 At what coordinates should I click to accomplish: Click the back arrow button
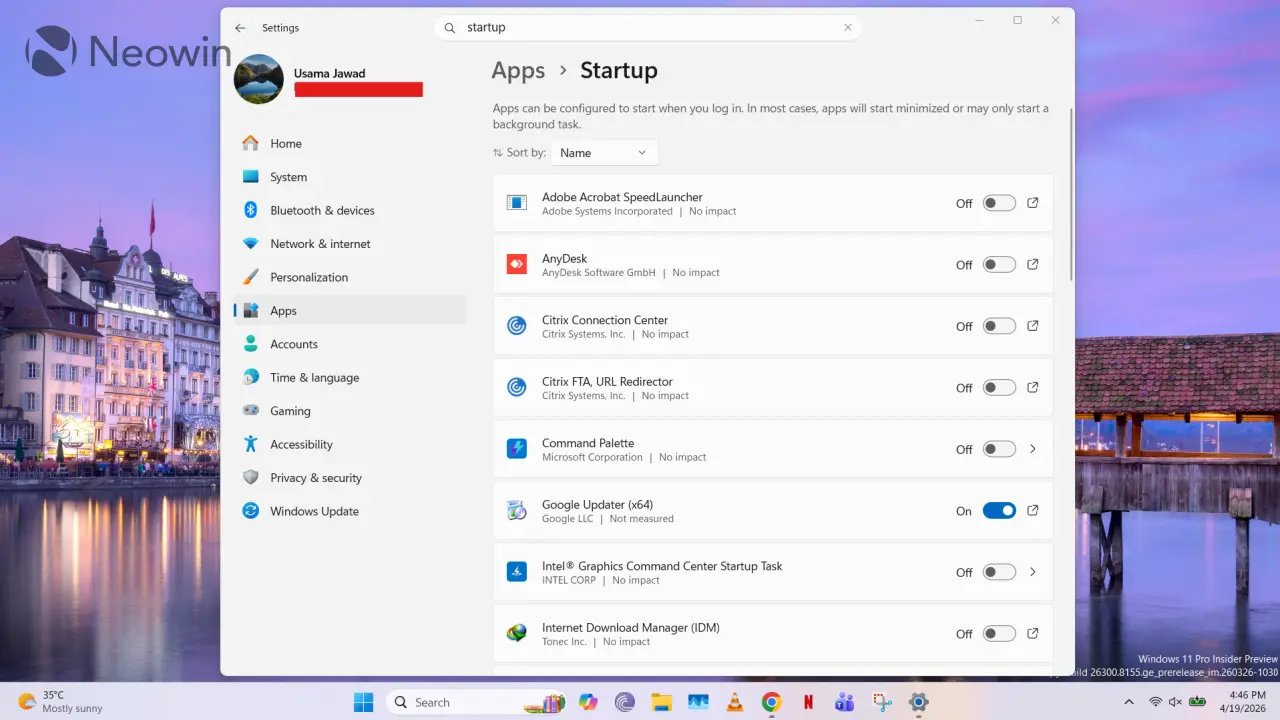pos(239,28)
